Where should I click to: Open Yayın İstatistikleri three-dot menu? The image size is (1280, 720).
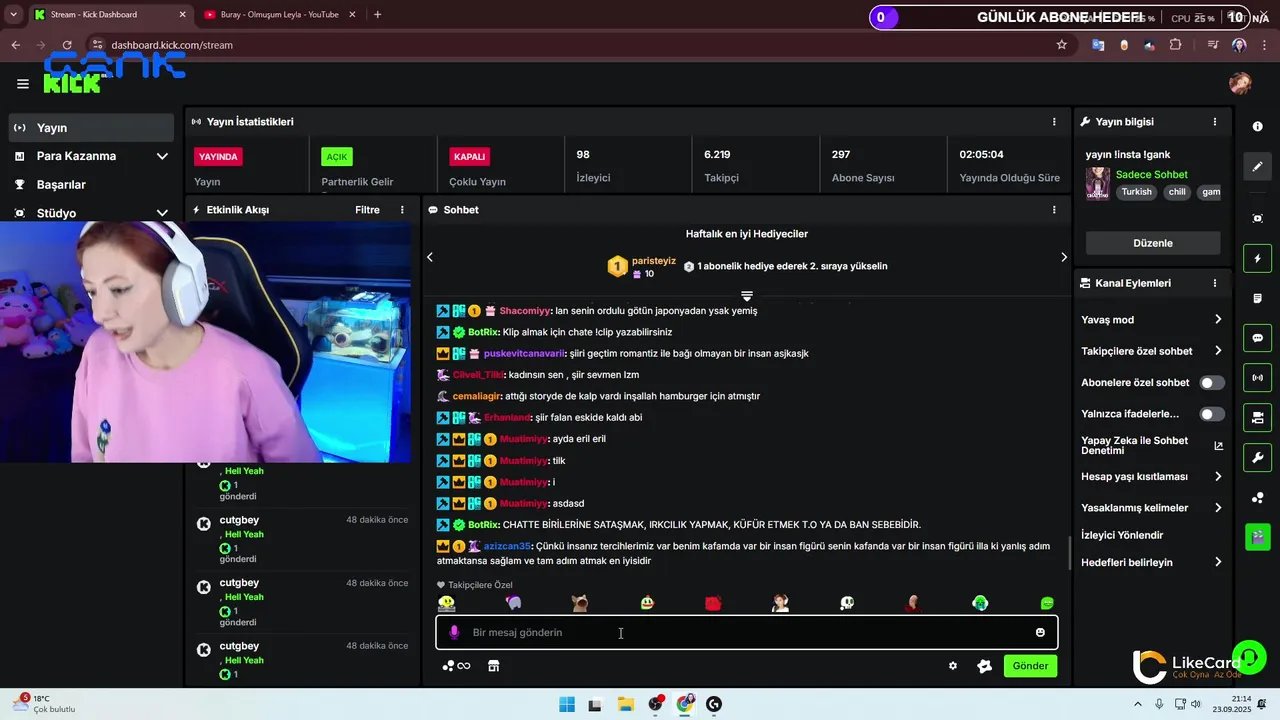1054,122
